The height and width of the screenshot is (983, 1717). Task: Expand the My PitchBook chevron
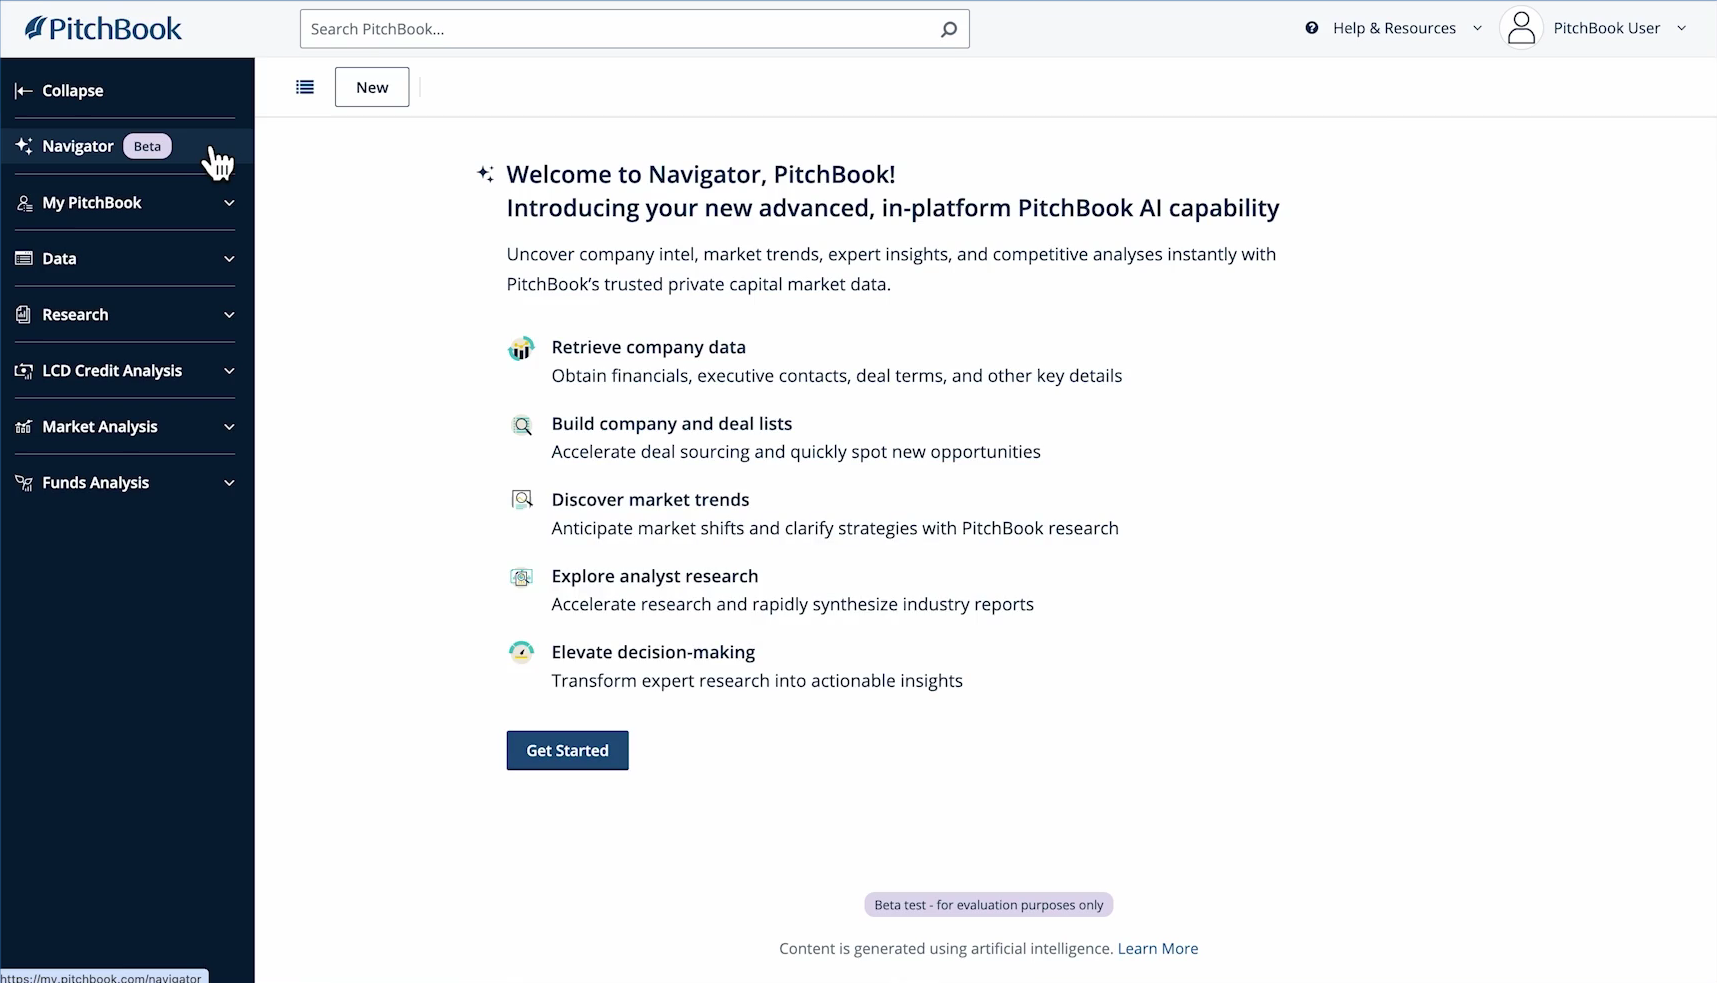pos(229,203)
